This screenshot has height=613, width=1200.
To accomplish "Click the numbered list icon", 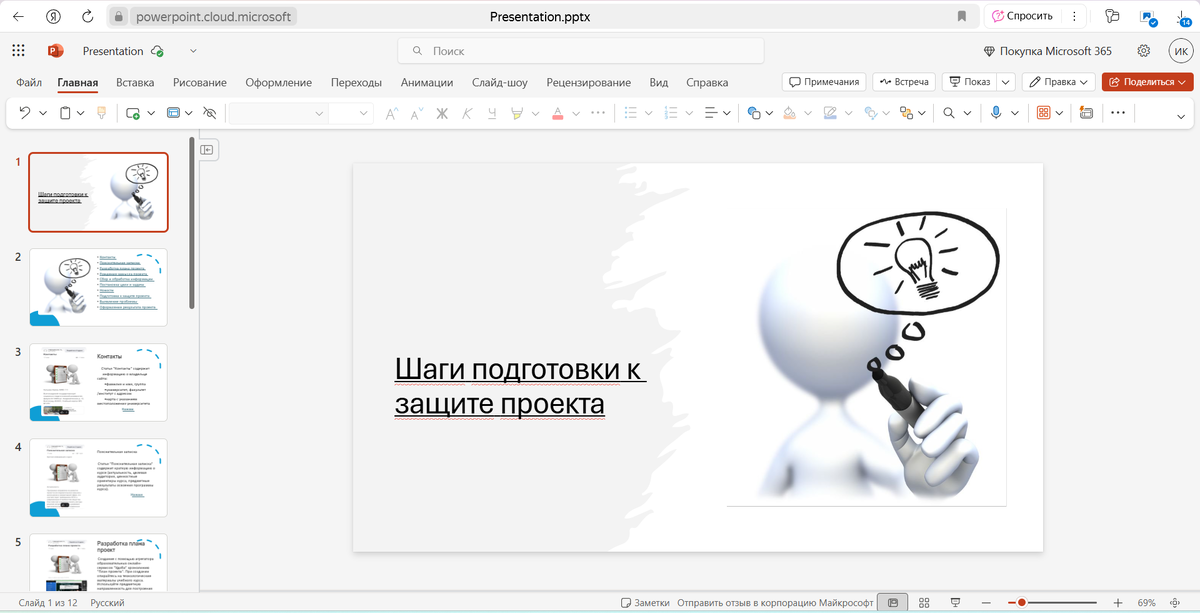I will [672, 113].
